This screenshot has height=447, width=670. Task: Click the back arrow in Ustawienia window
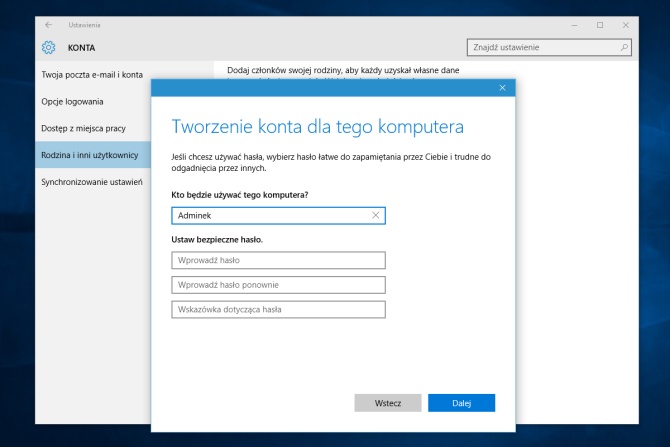[49, 25]
